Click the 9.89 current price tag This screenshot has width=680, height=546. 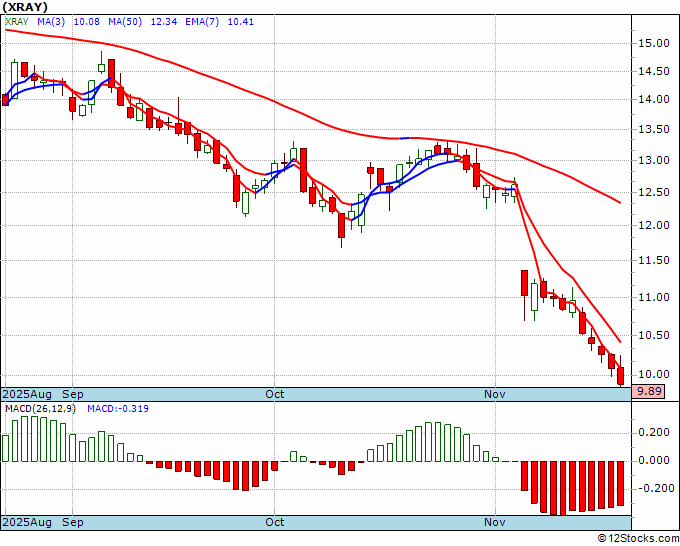649,392
